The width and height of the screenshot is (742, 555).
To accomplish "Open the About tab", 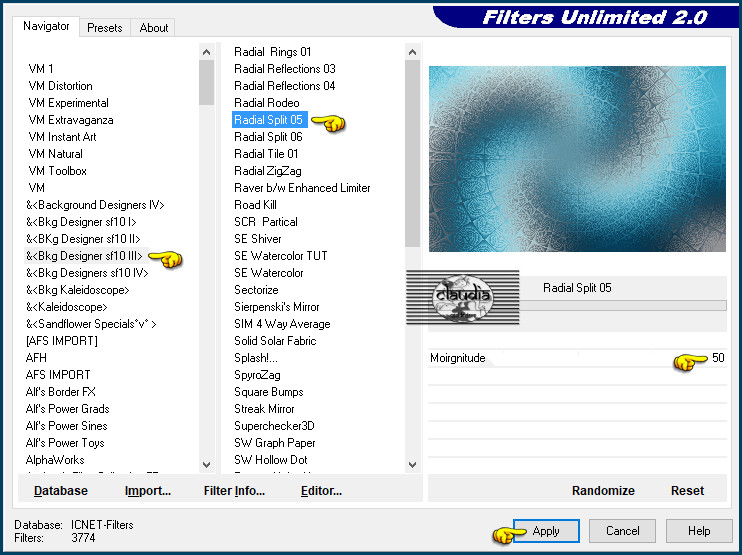I will coord(153,28).
